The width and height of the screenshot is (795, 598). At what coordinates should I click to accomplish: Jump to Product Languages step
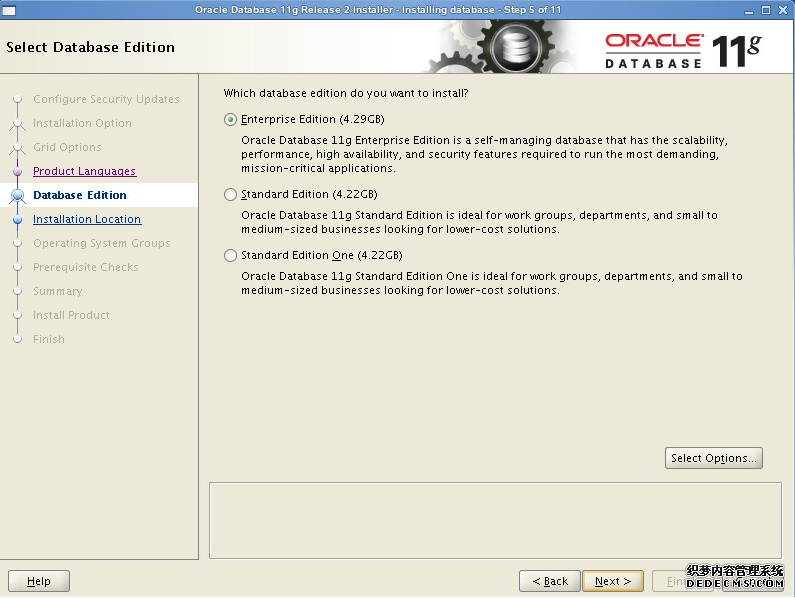point(84,171)
